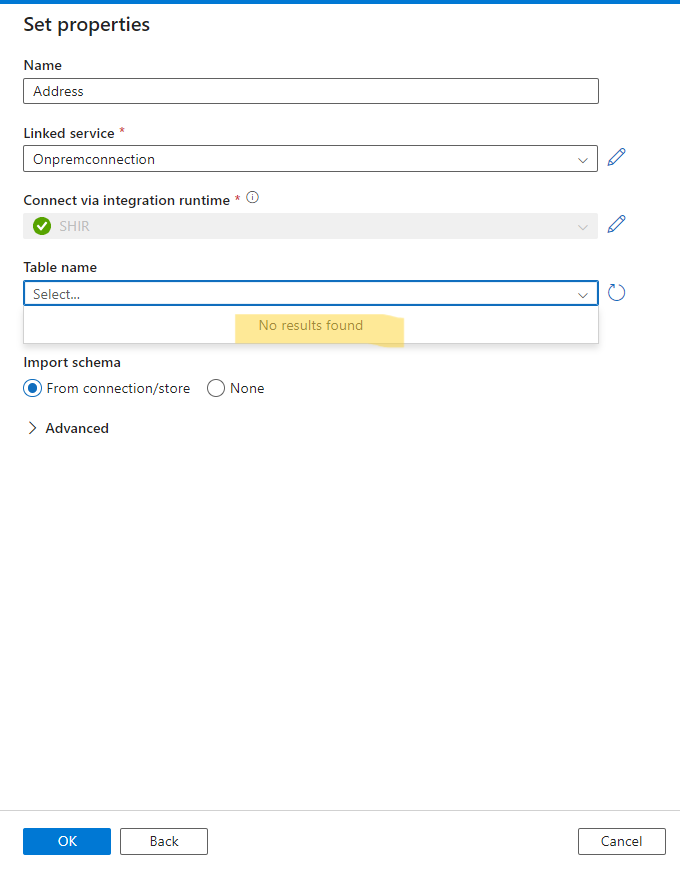This screenshot has height=869, width=680.
Task: Refresh the Table name list
Action: [616, 292]
